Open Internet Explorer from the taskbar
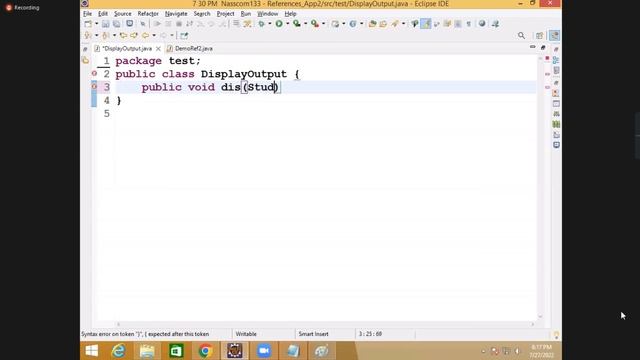This screenshot has width=640, height=360. tap(118, 351)
